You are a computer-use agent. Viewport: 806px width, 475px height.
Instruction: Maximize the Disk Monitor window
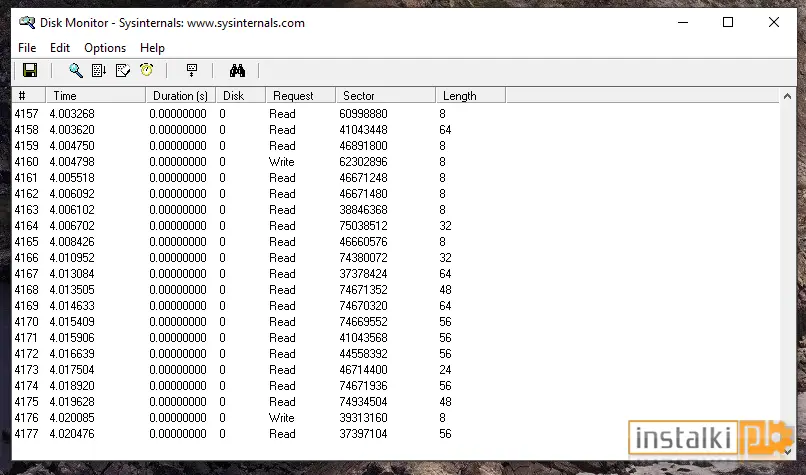(728, 22)
